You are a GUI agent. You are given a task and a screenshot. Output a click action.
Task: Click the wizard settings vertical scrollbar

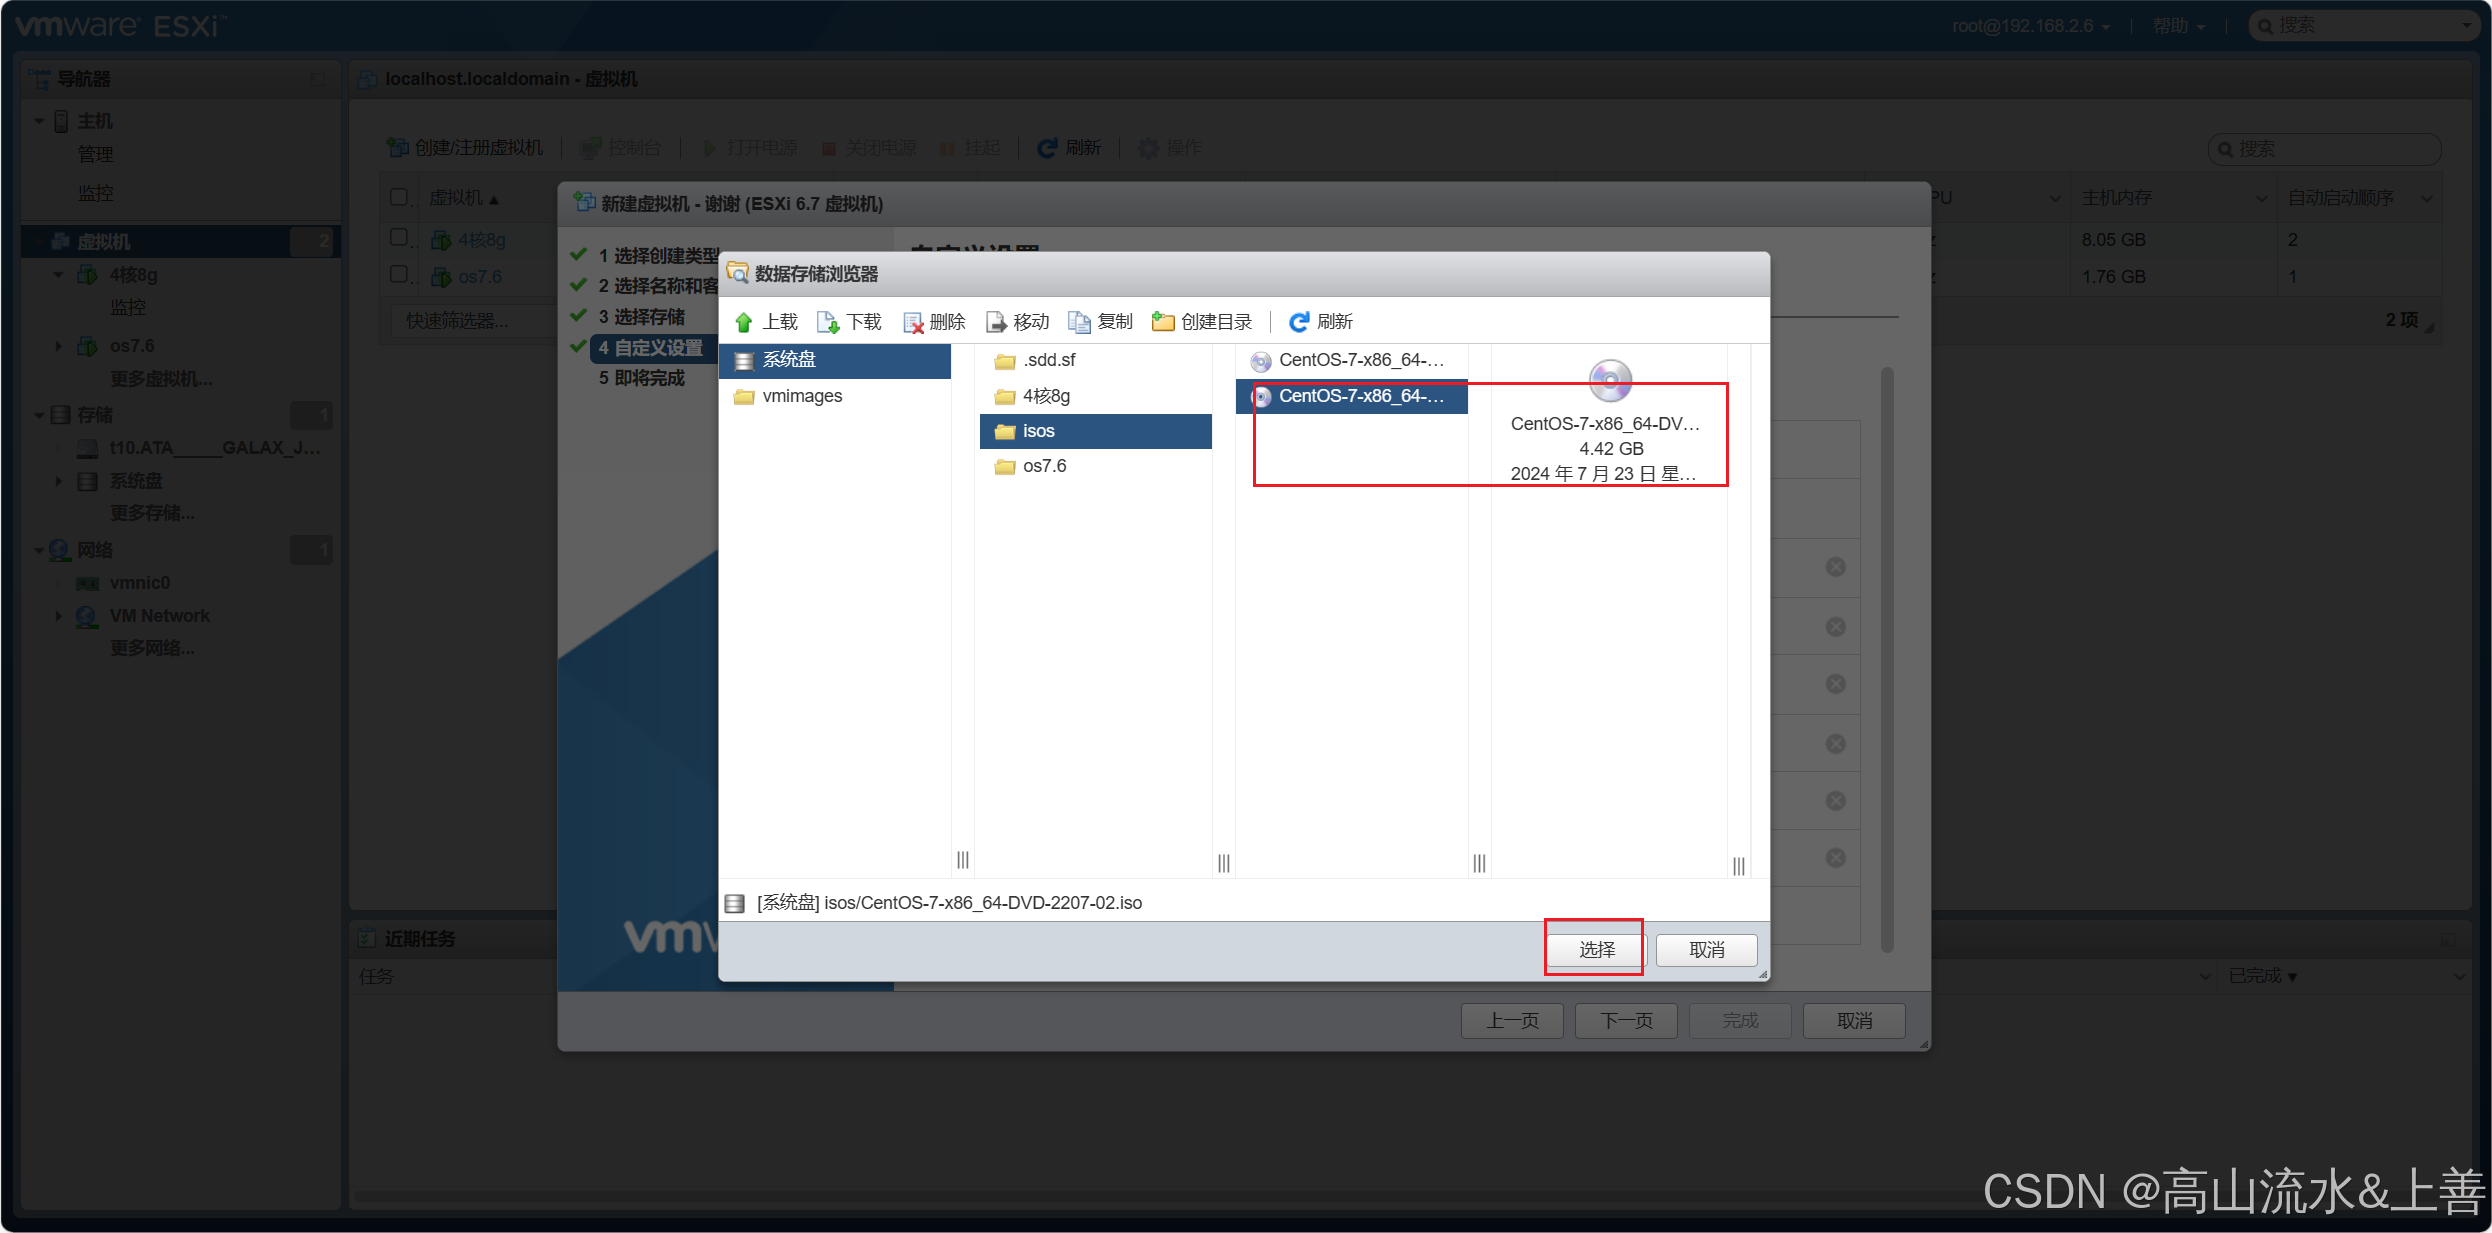[x=1887, y=660]
